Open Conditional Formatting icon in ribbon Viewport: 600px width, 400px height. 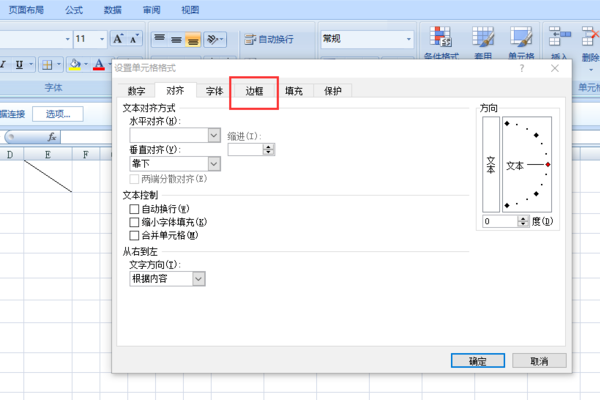[441, 37]
